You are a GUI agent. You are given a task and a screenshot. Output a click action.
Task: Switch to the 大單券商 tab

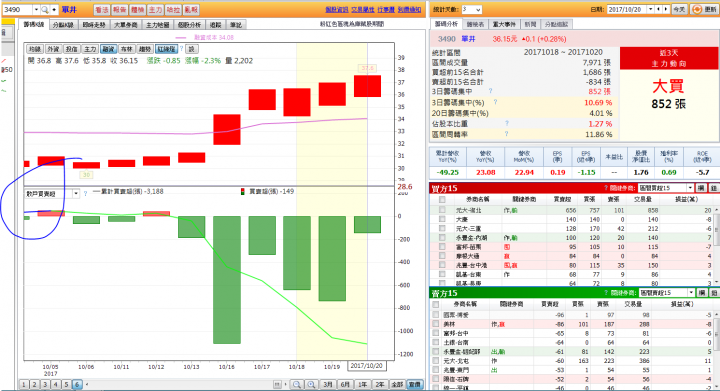click(x=126, y=25)
